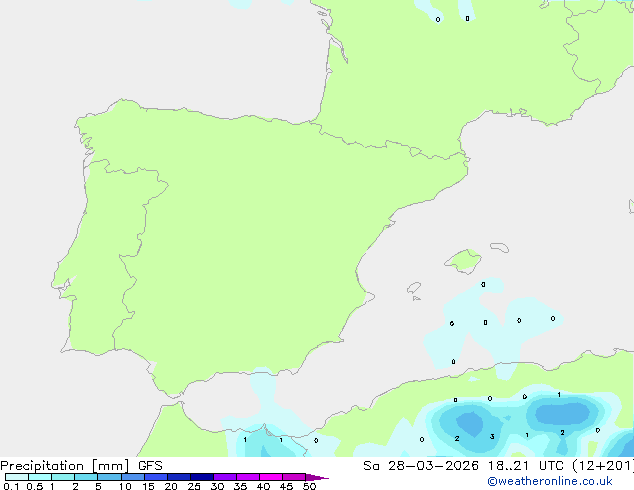The image size is (634, 490).
Task: Click legend label '0.5'
Action: click(34, 486)
